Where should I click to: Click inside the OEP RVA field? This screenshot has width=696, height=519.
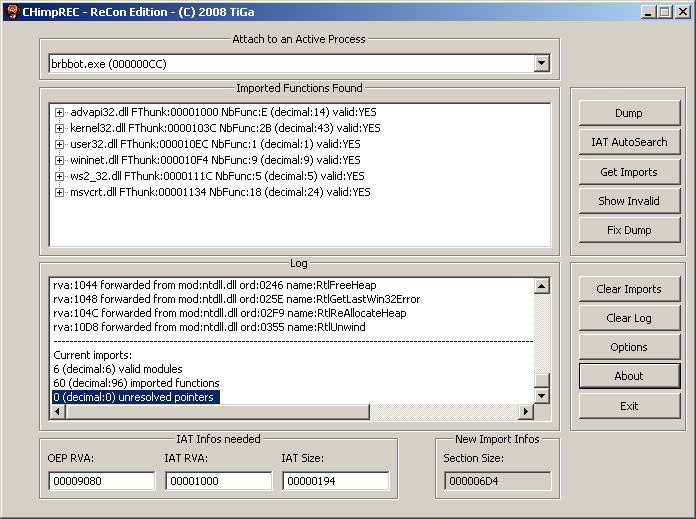tap(100, 481)
